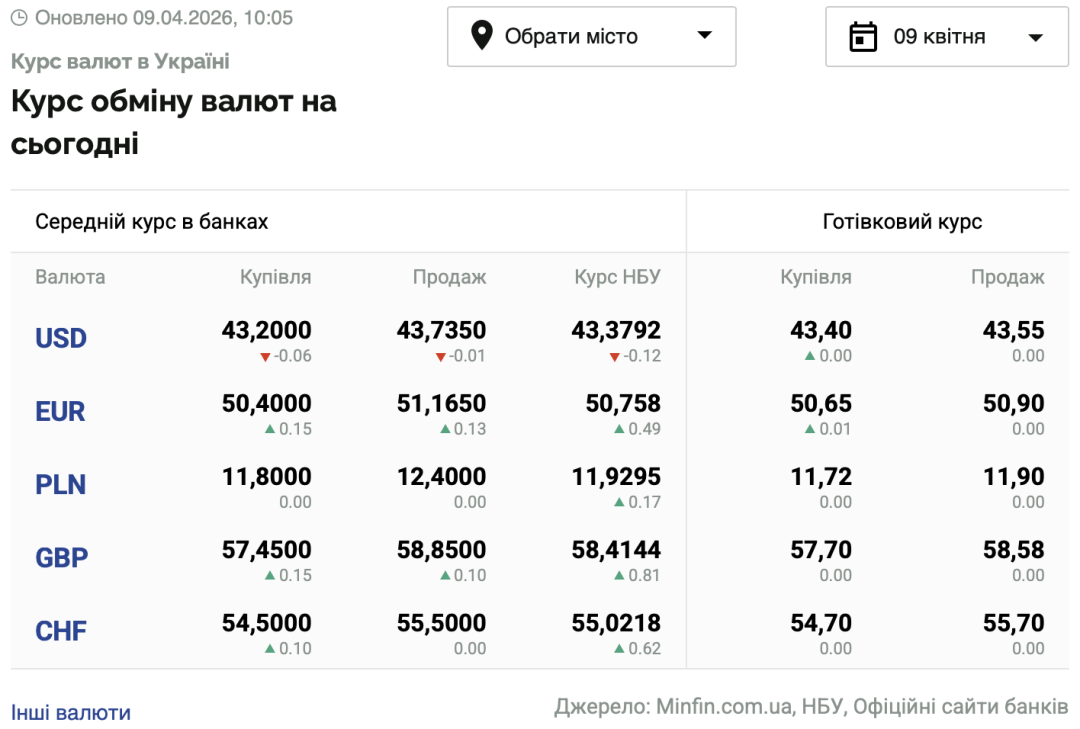Click the location pin icon

pos(483,36)
